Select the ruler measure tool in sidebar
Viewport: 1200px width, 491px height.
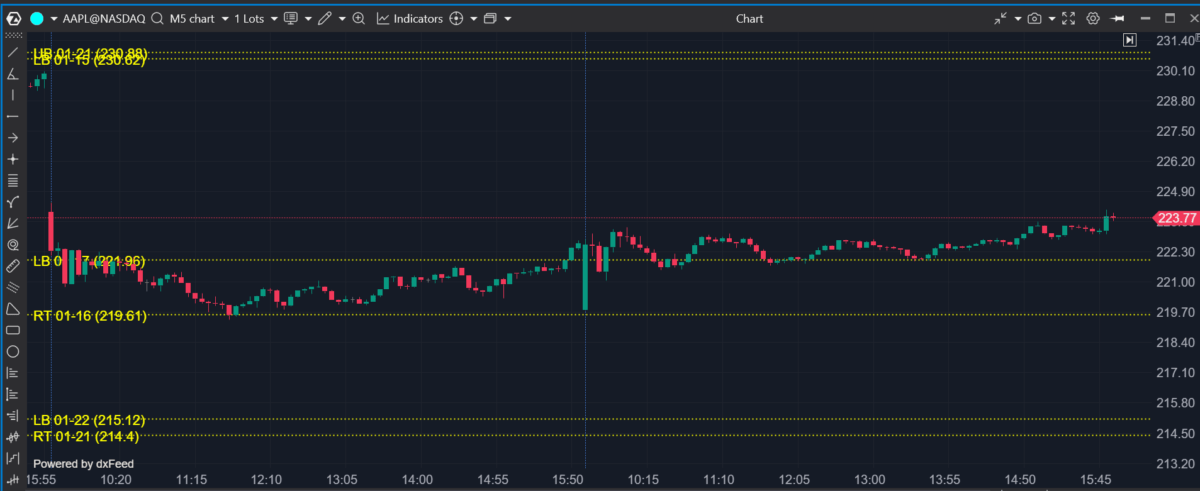coord(12,266)
